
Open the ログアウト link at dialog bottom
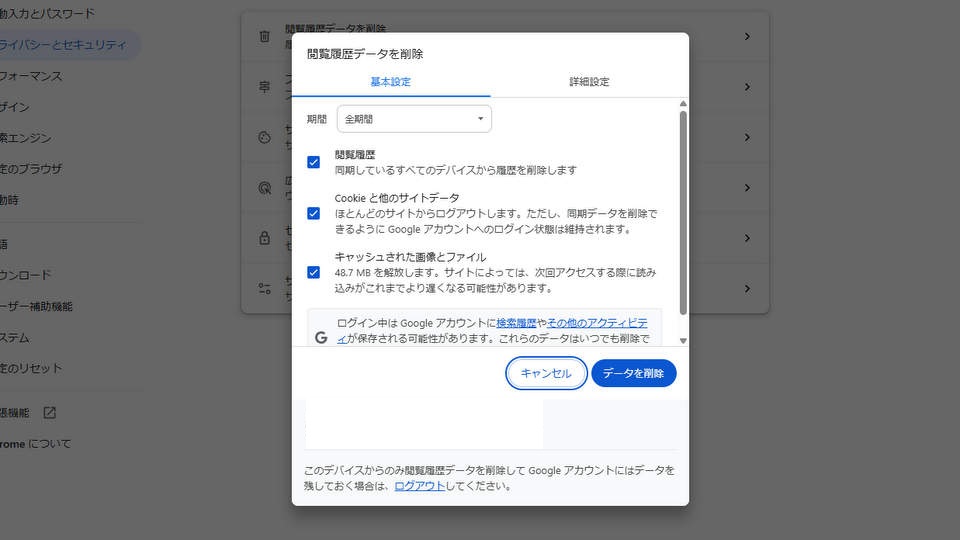point(419,486)
